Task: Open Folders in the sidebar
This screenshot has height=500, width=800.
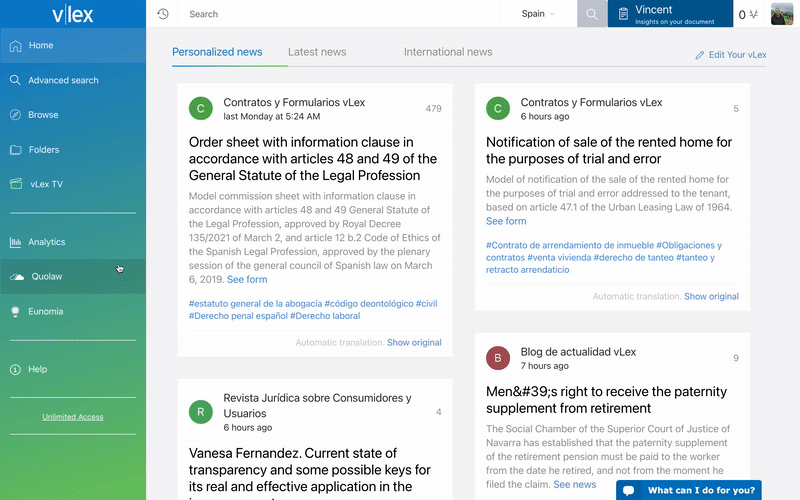Action: pos(73,149)
